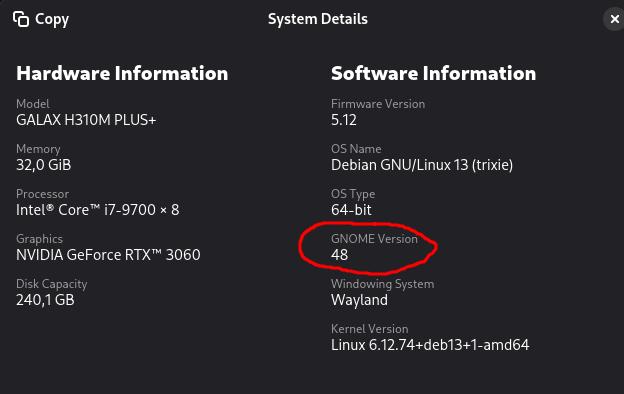624x394 pixels.
Task: Click the Copy icon in header
Action: pyautogui.click(x=21, y=19)
